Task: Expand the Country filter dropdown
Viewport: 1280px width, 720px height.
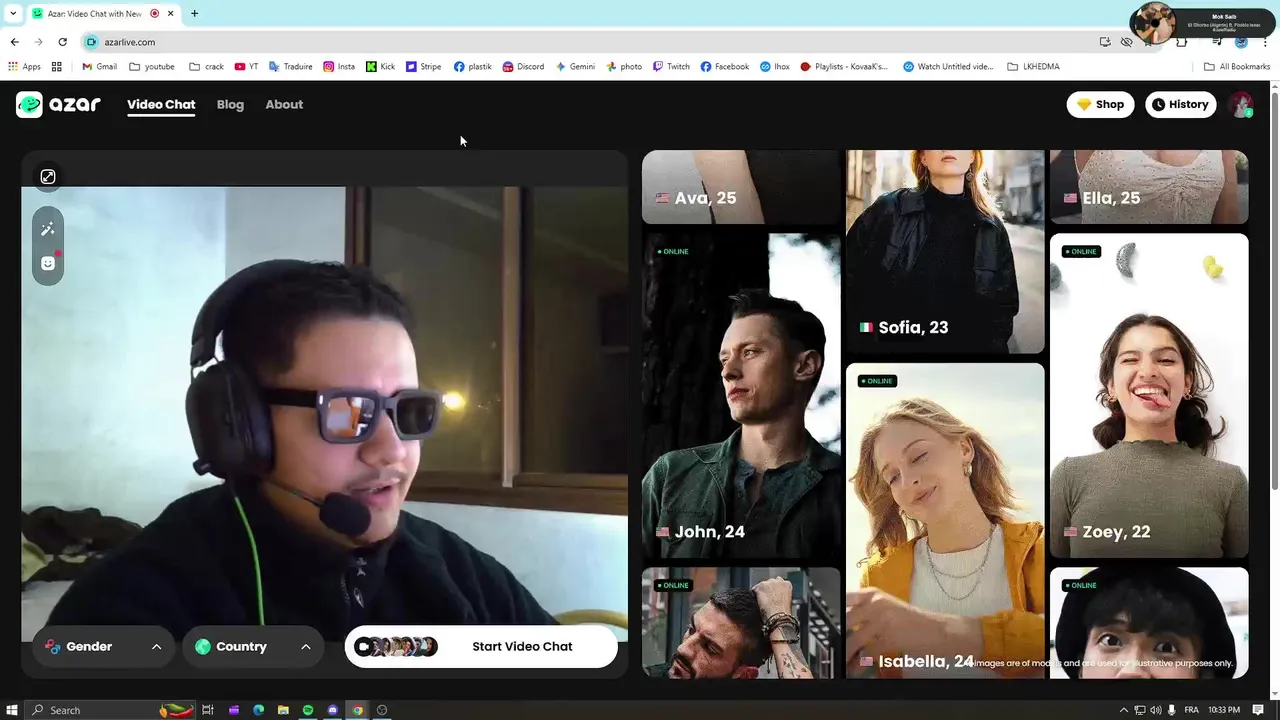Action: click(253, 647)
